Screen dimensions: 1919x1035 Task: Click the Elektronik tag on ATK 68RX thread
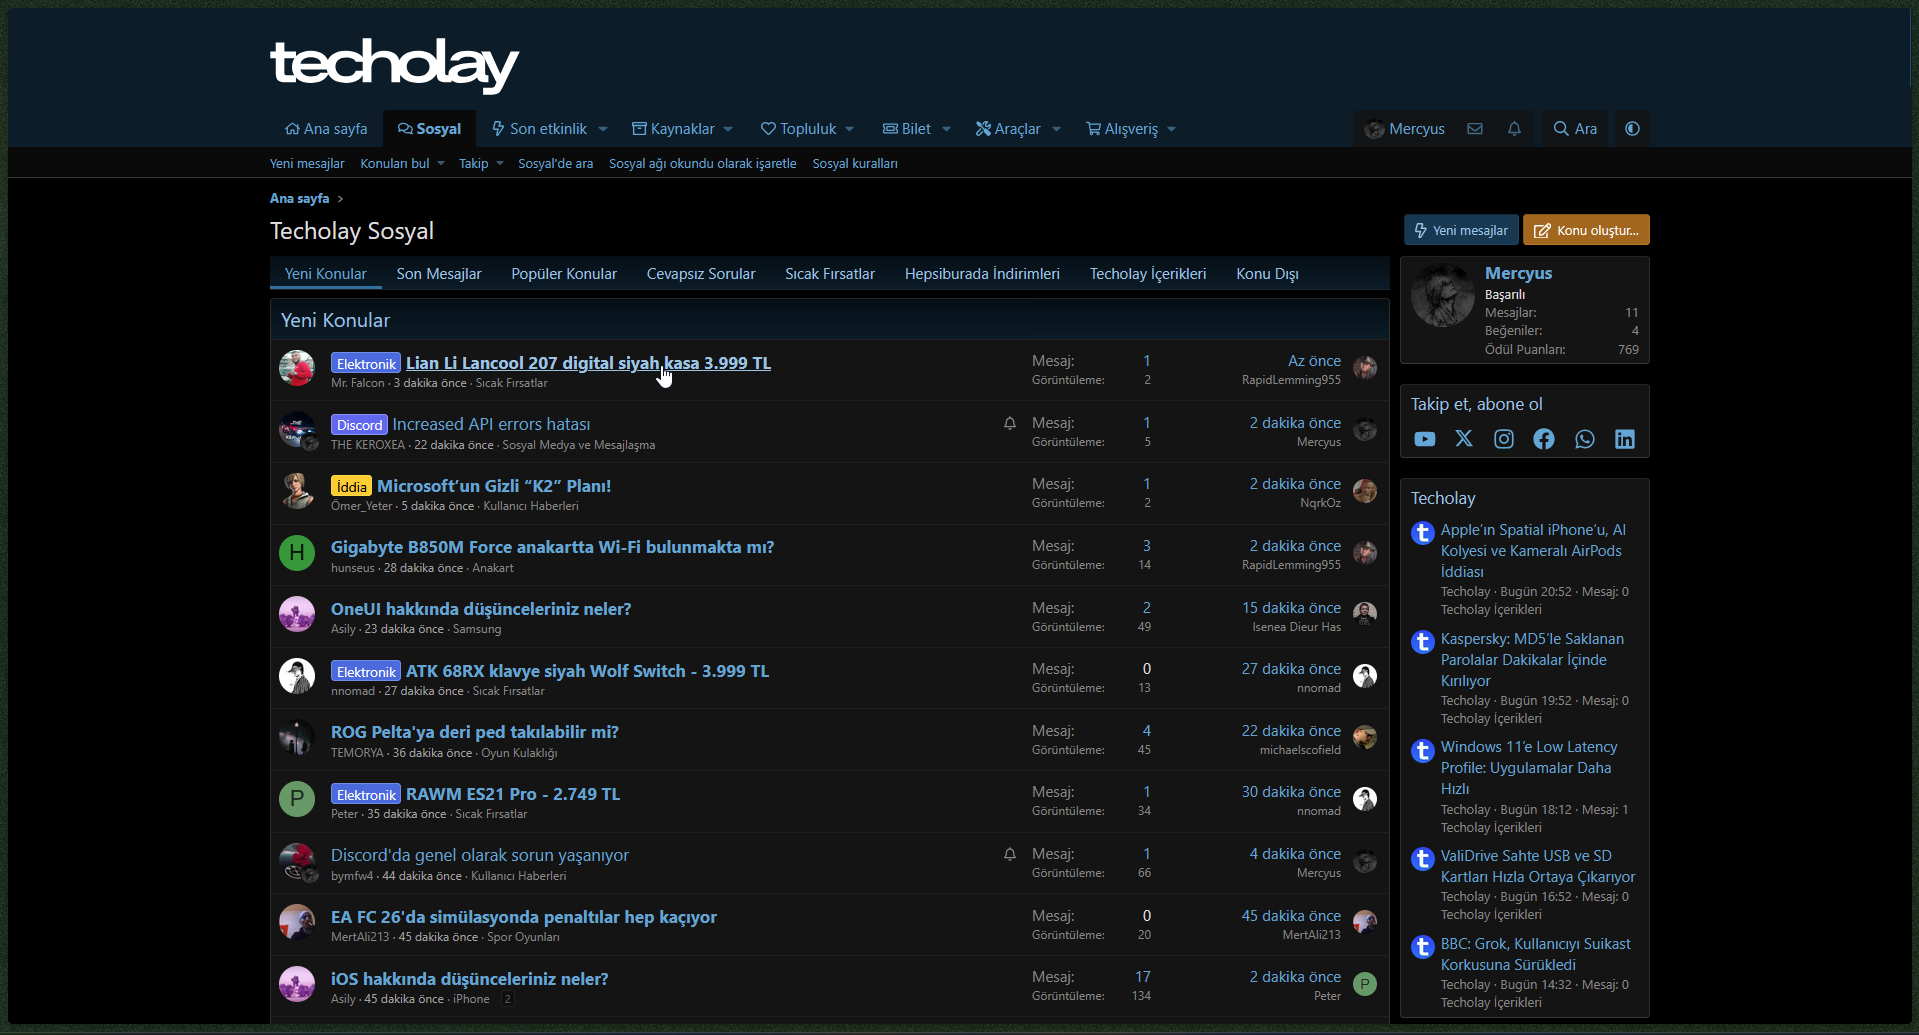tap(366, 672)
